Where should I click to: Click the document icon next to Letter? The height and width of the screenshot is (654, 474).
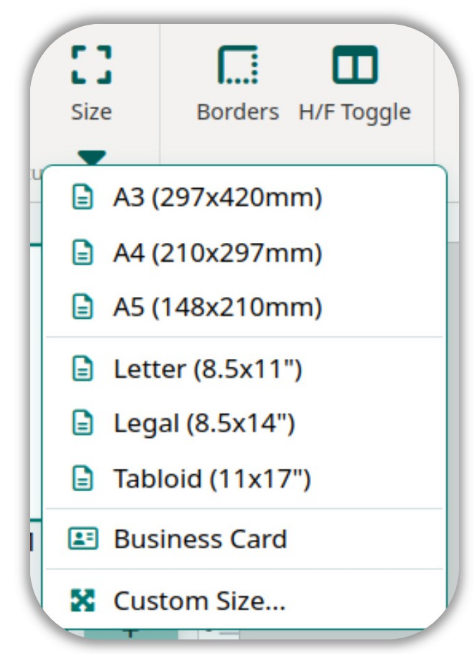[83, 369]
